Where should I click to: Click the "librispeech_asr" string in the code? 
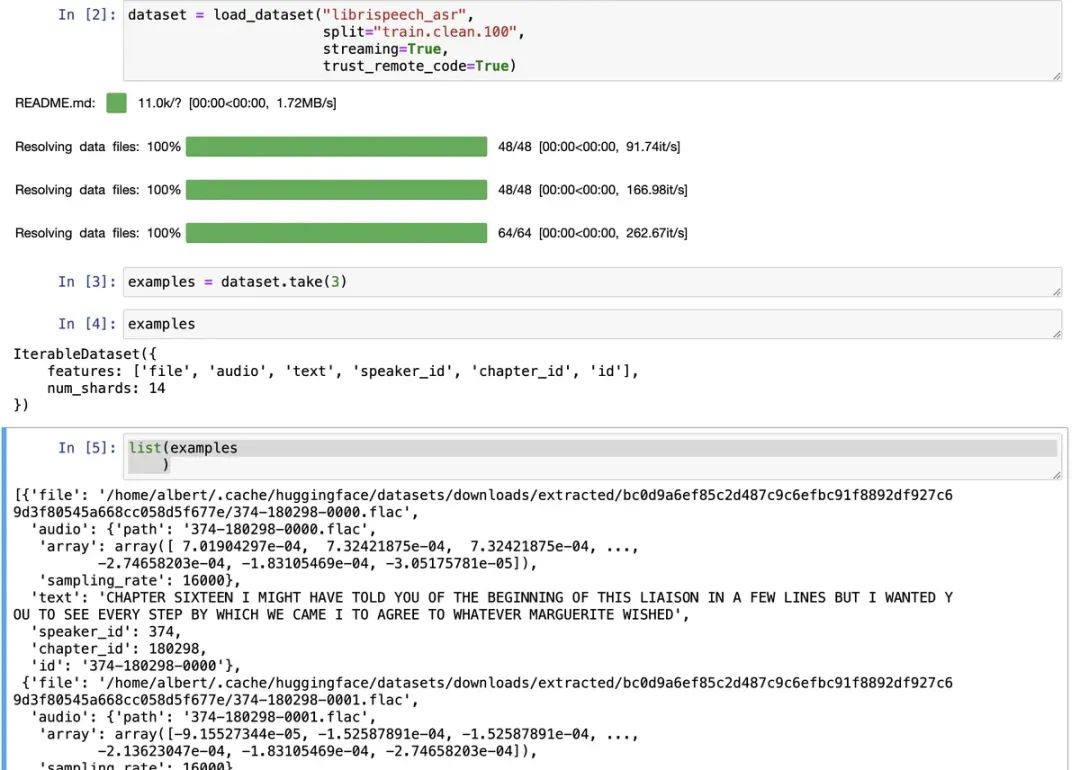(394, 15)
